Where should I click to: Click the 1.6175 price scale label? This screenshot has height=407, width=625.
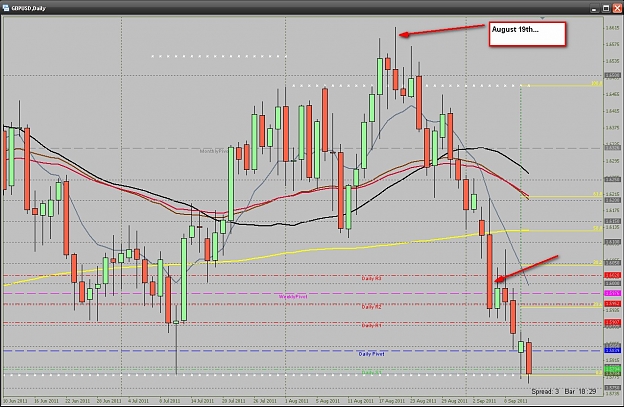(x=612, y=210)
